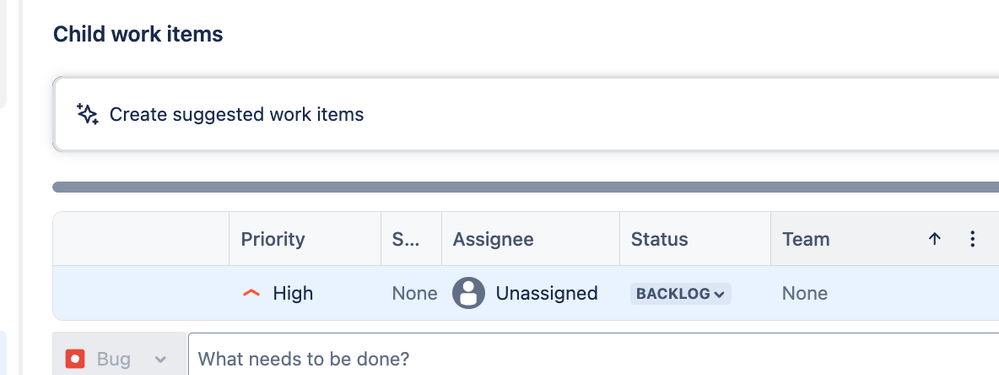Open the three-dot column options menu
The height and width of the screenshot is (375, 999).
click(x=972, y=239)
